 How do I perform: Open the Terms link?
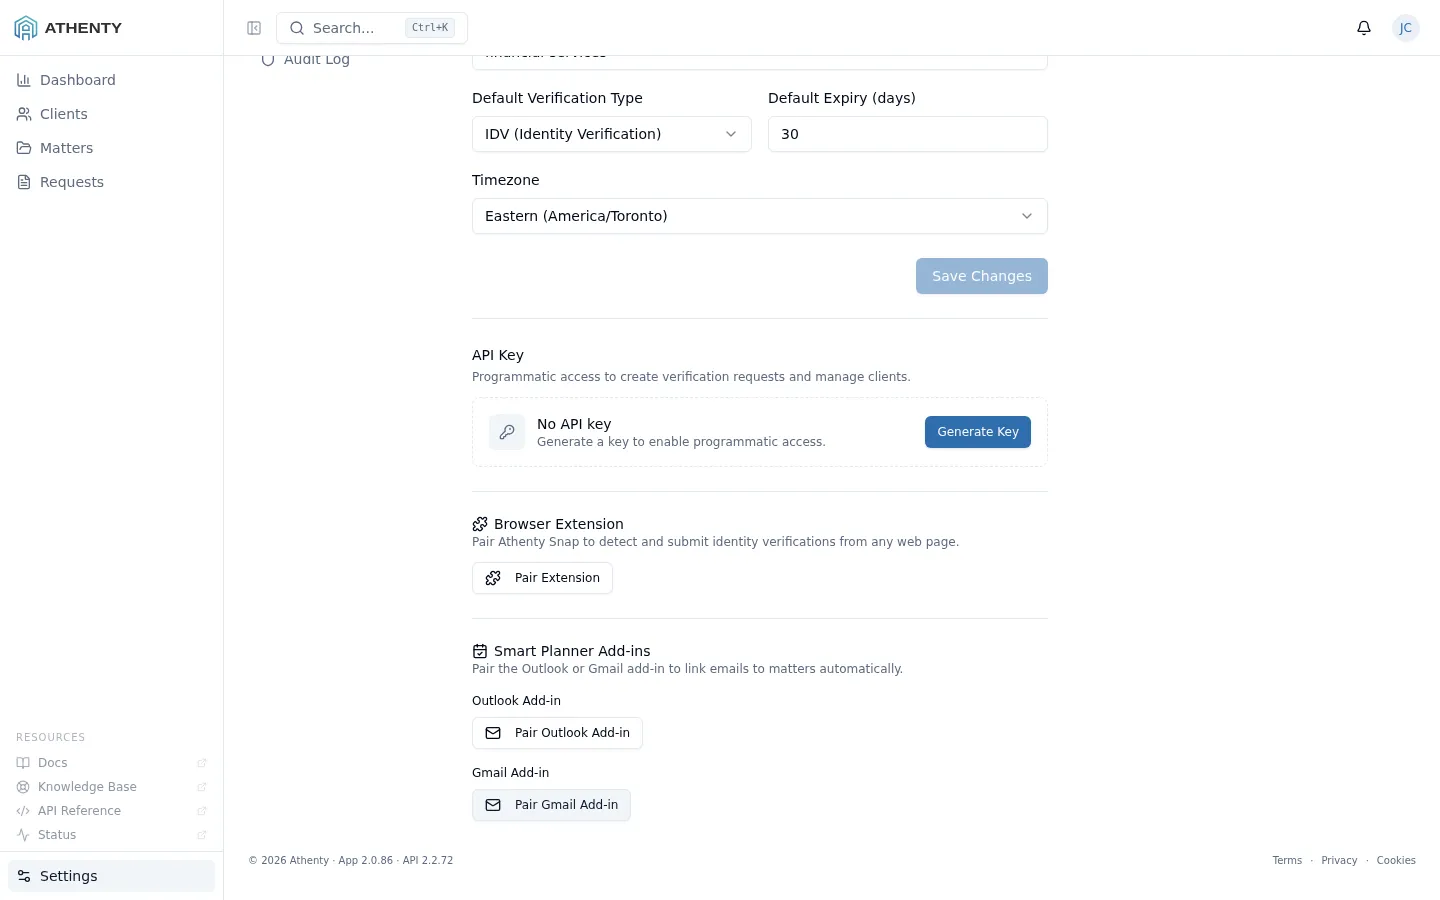1287,860
